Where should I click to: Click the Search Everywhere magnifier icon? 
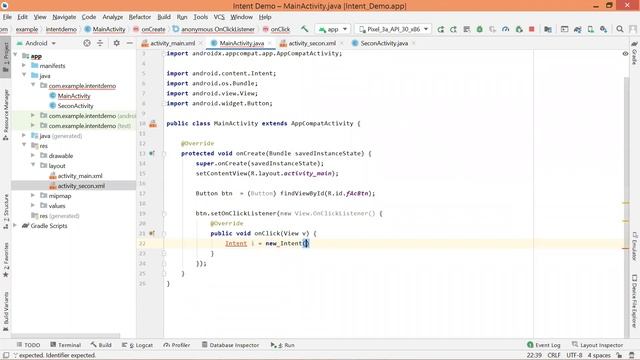(620, 29)
